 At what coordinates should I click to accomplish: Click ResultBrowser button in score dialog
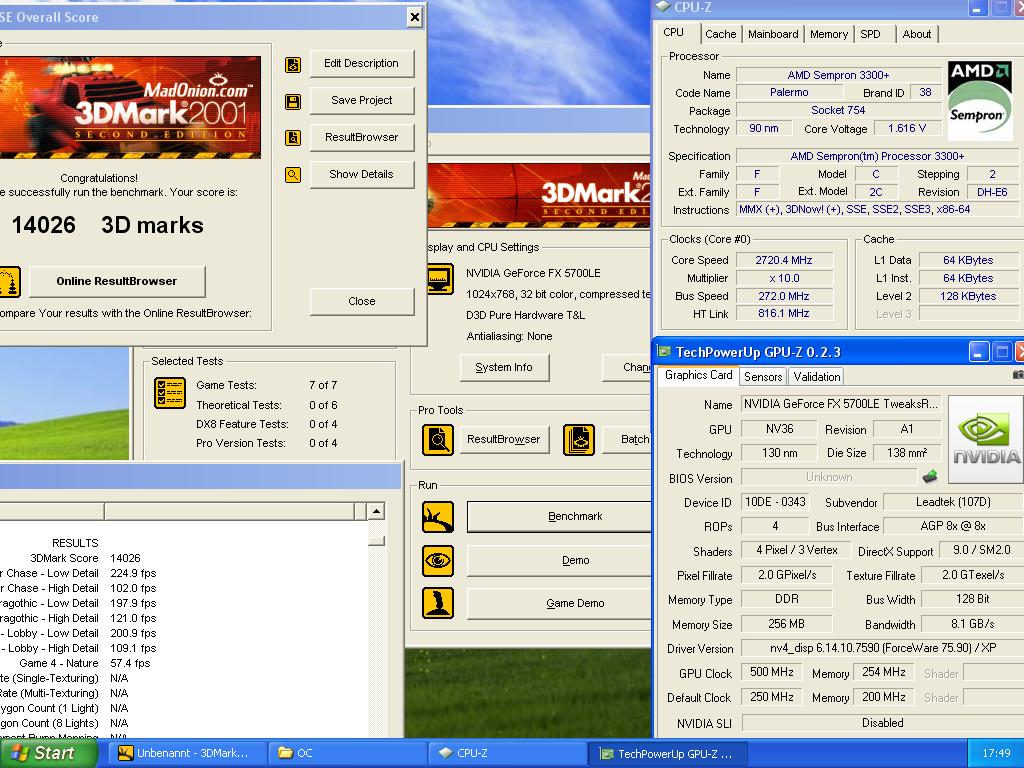(362, 137)
